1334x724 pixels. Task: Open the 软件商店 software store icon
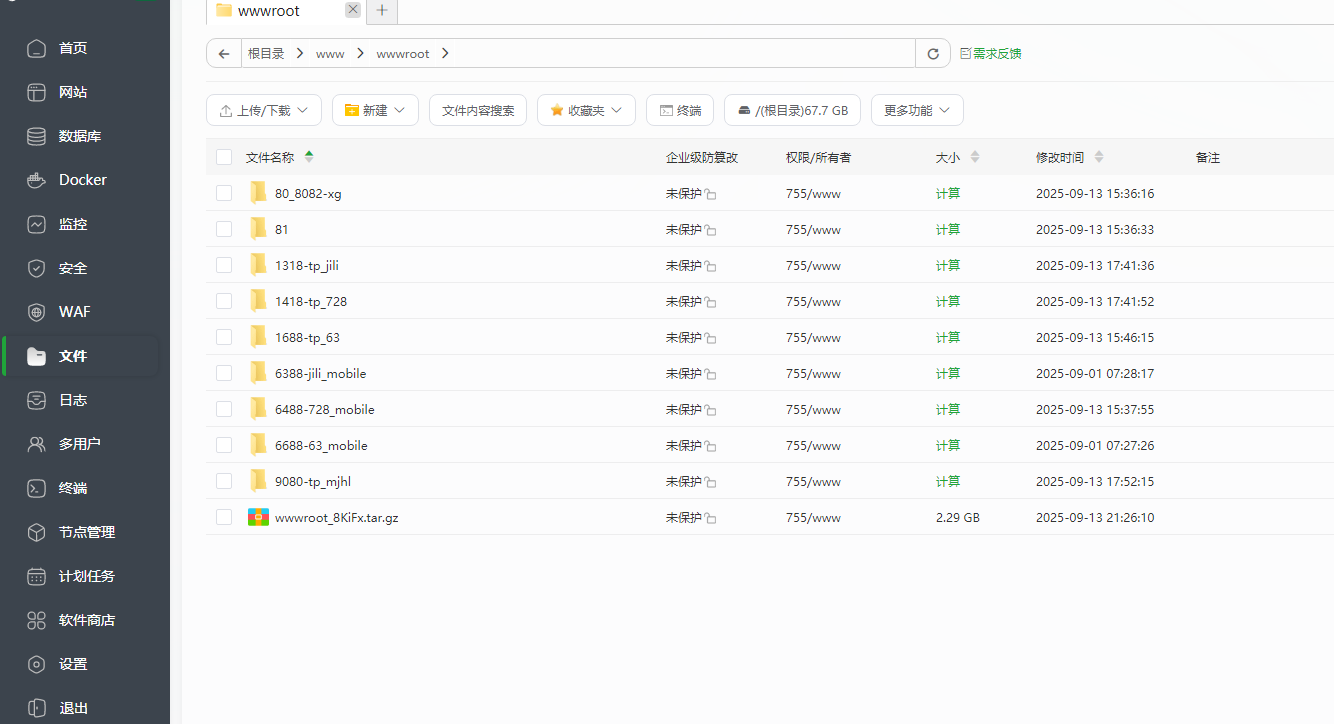coord(37,620)
